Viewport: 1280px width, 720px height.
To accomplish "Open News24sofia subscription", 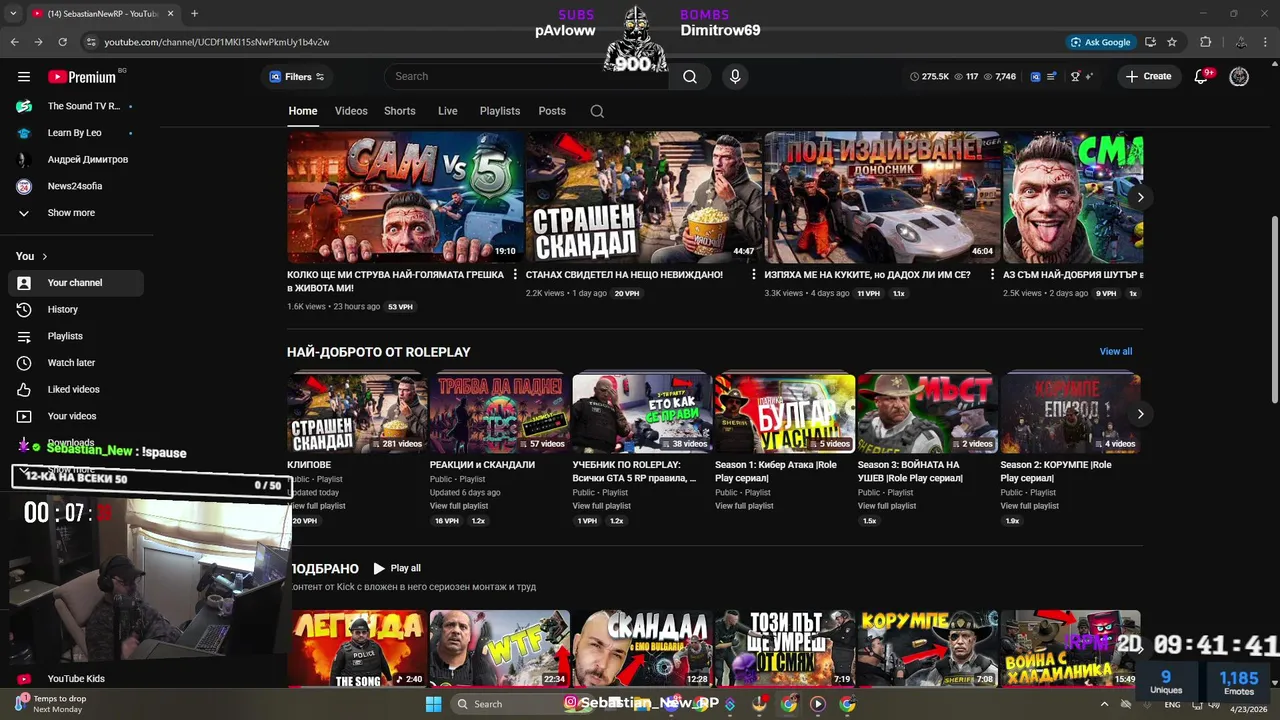I will [75, 186].
